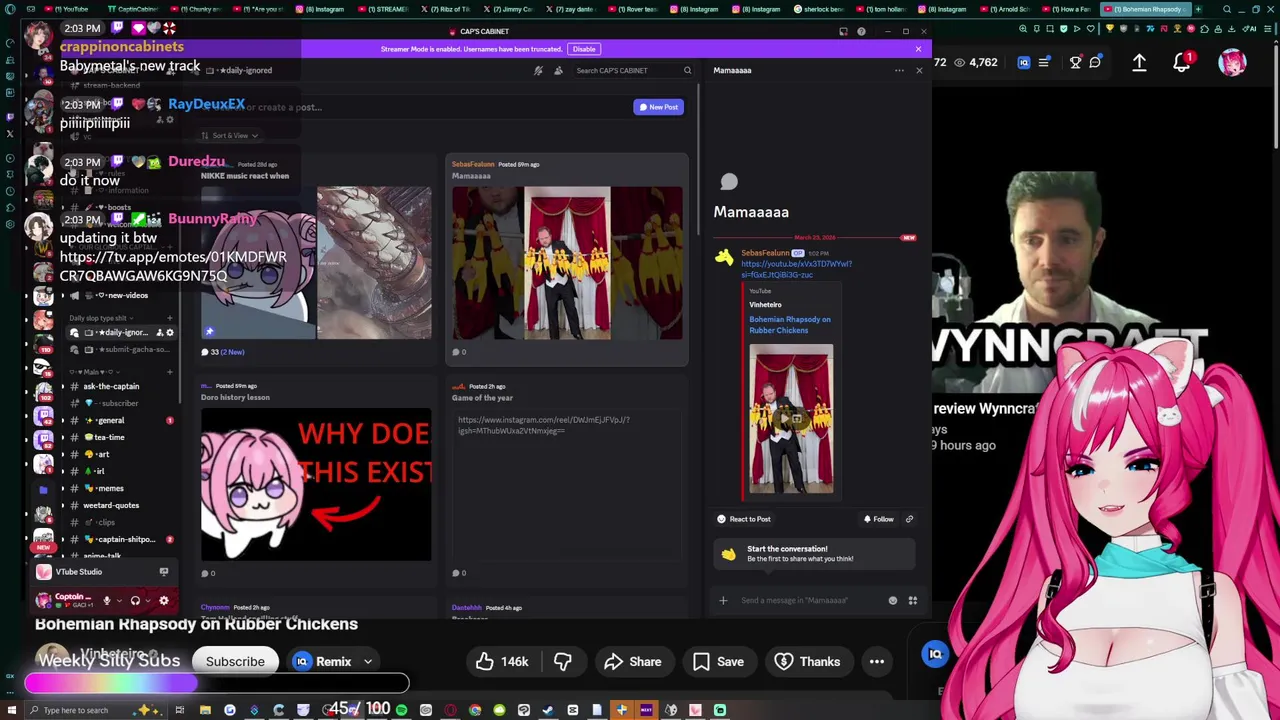
Task: Share the YouTube video
Action: 634,661
